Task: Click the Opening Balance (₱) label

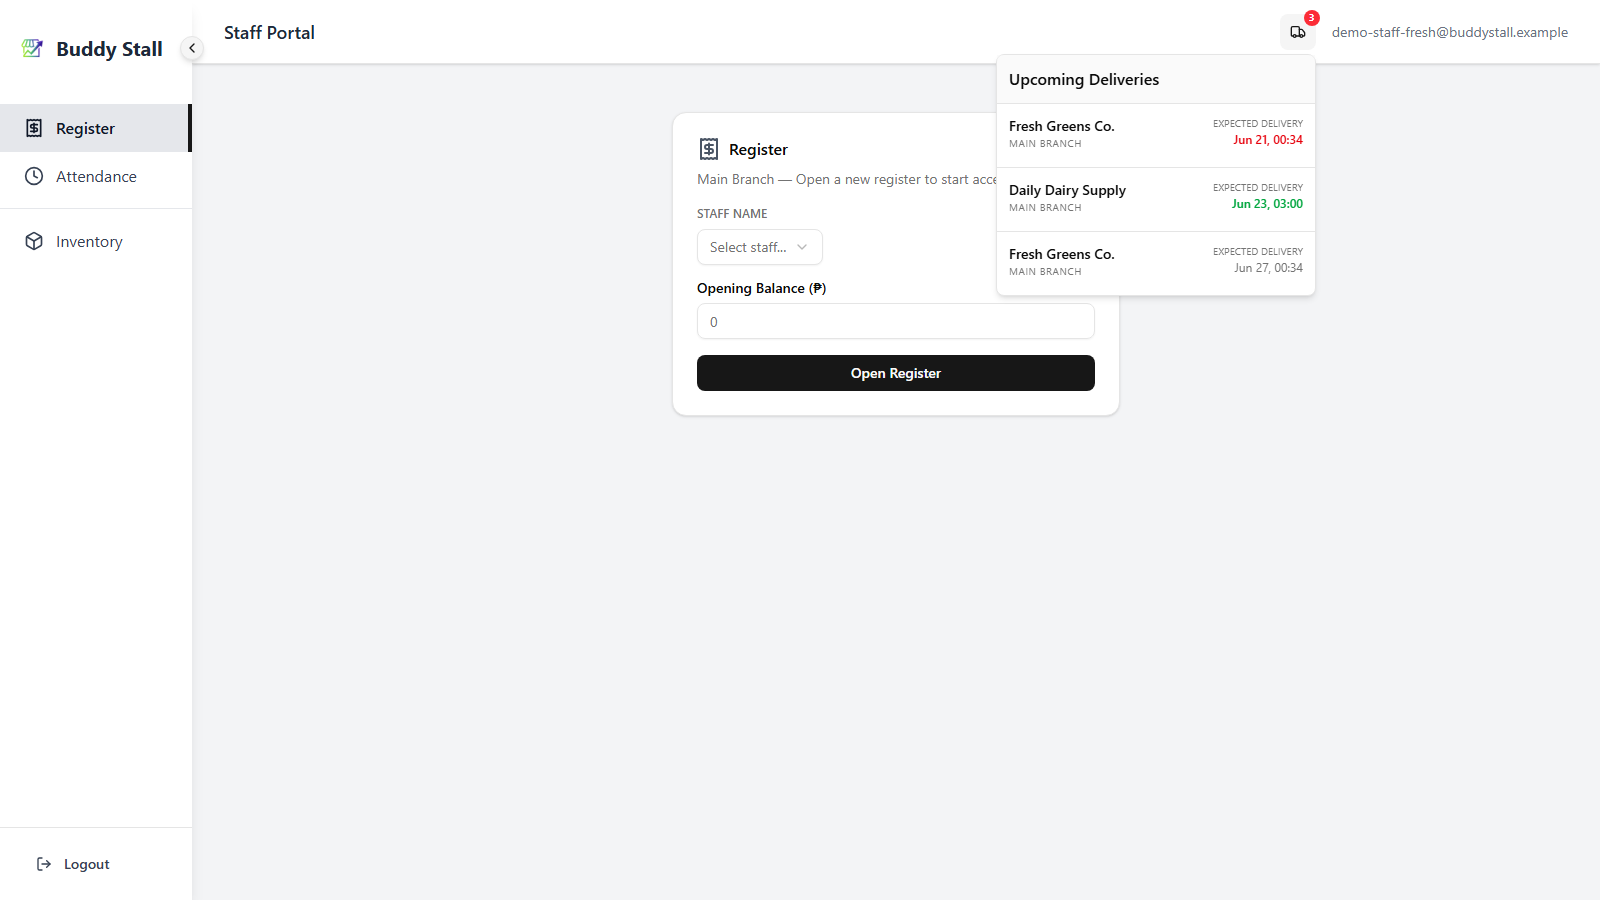Action: [761, 288]
